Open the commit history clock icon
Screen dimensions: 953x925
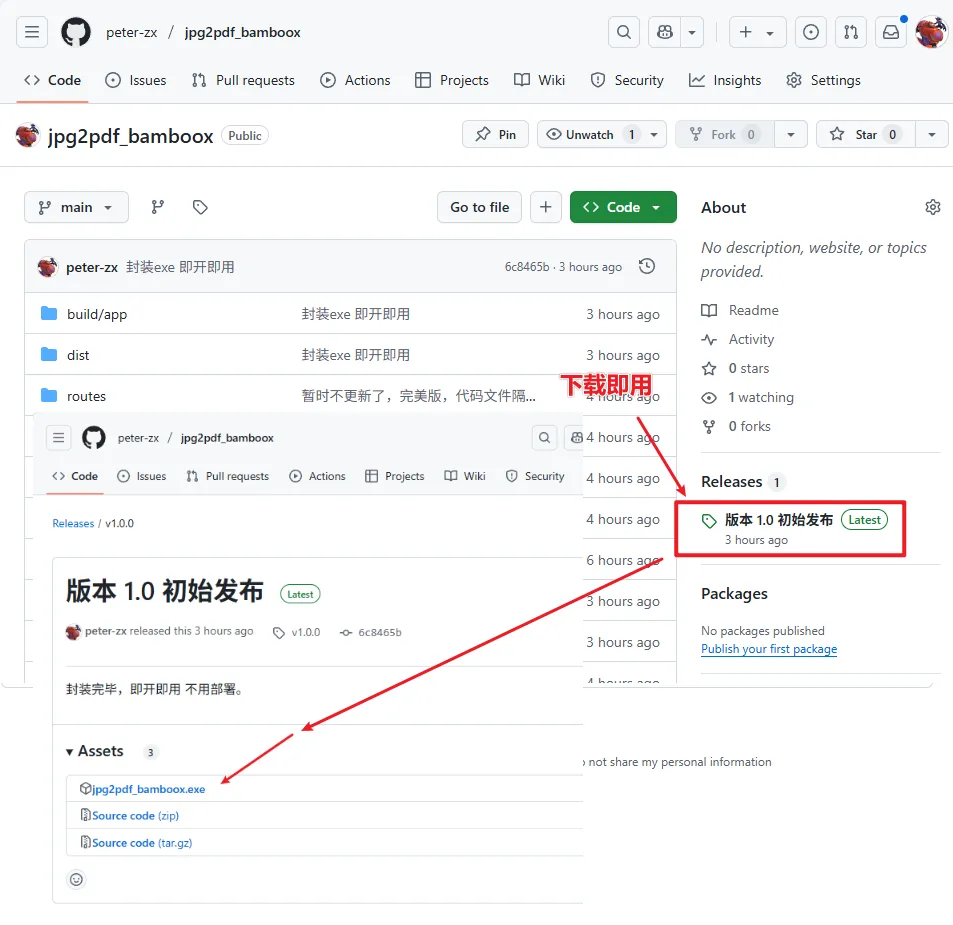click(x=647, y=266)
